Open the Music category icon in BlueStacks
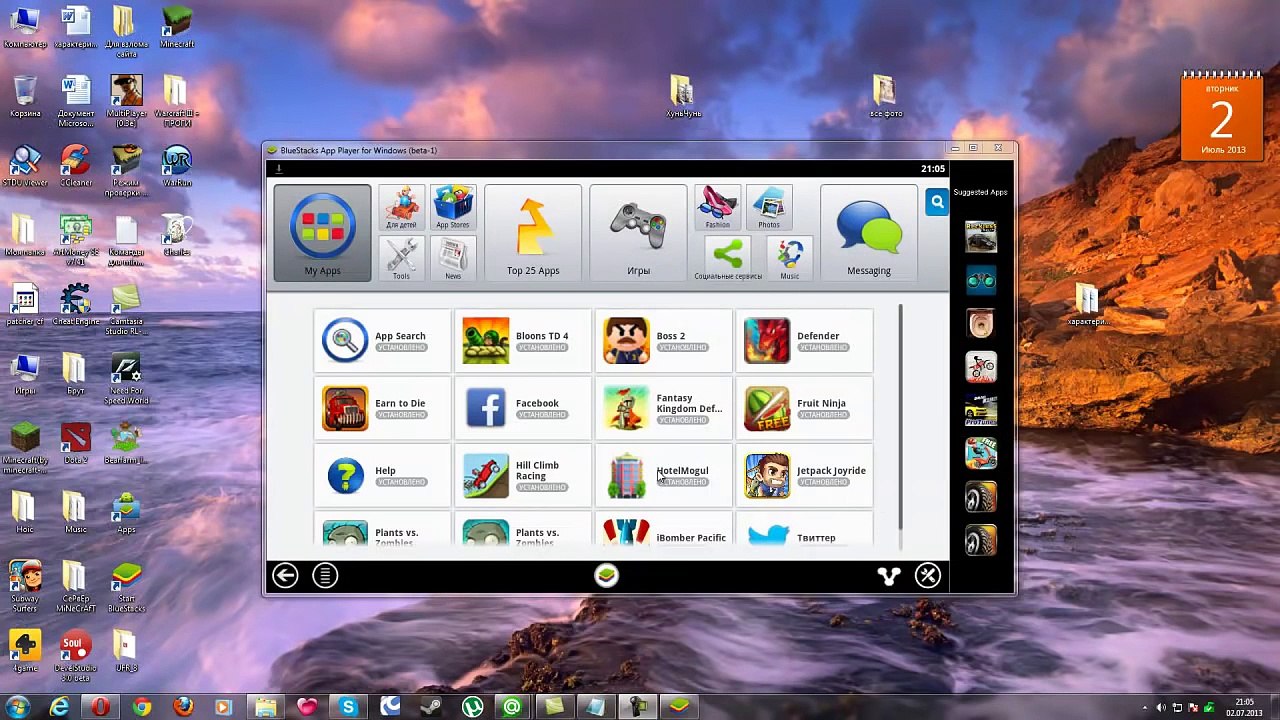Viewport: 1280px width, 720px height. click(x=790, y=259)
